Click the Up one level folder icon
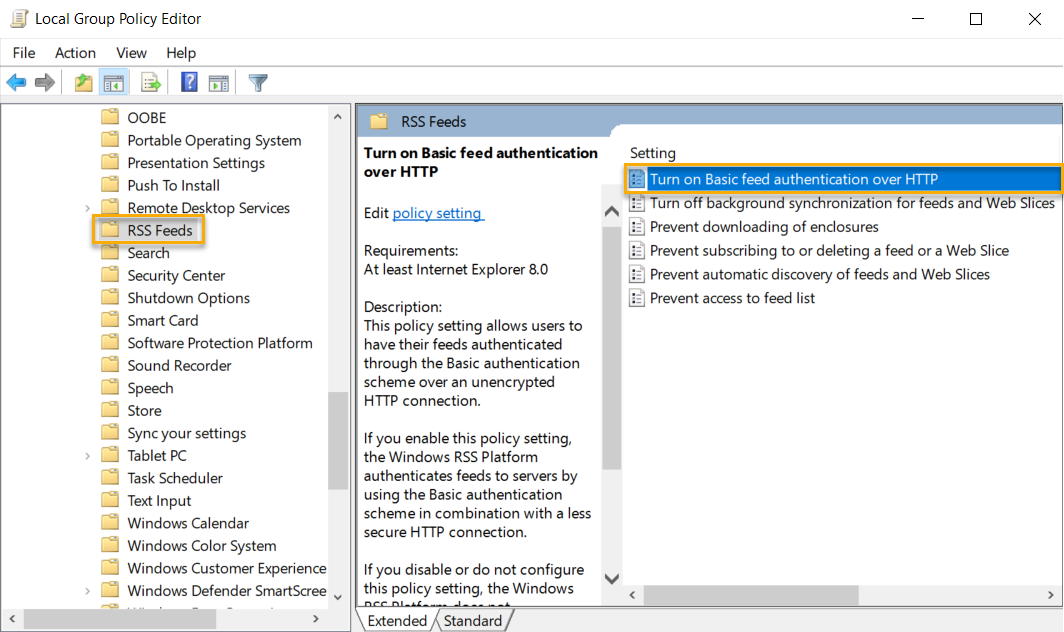 pyautogui.click(x=83, y=82)
